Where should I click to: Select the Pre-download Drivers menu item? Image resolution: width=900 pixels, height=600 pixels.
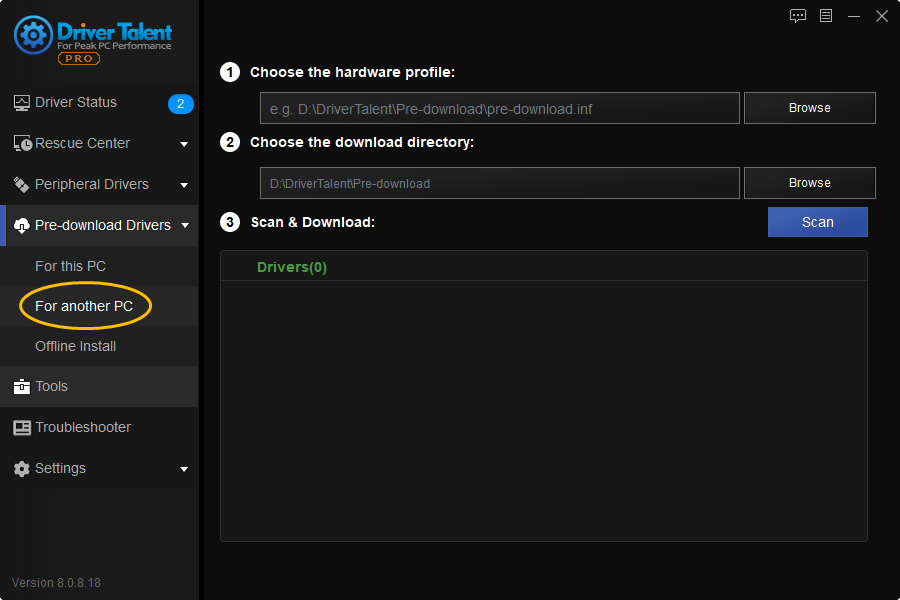tap(99, 226)
